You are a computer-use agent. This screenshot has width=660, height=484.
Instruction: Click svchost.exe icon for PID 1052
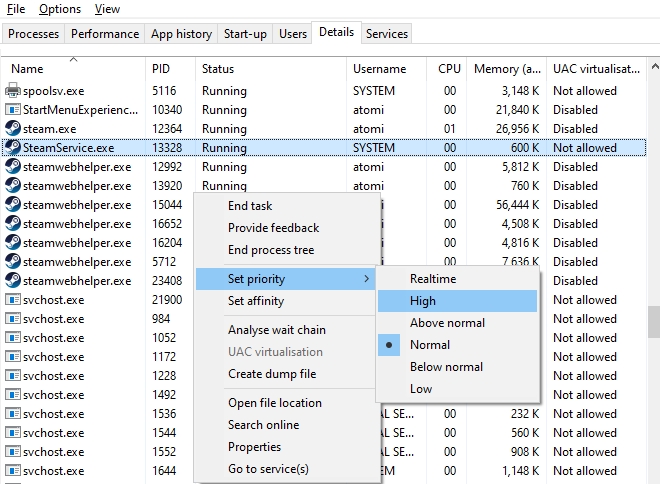[x=13, y=338]
